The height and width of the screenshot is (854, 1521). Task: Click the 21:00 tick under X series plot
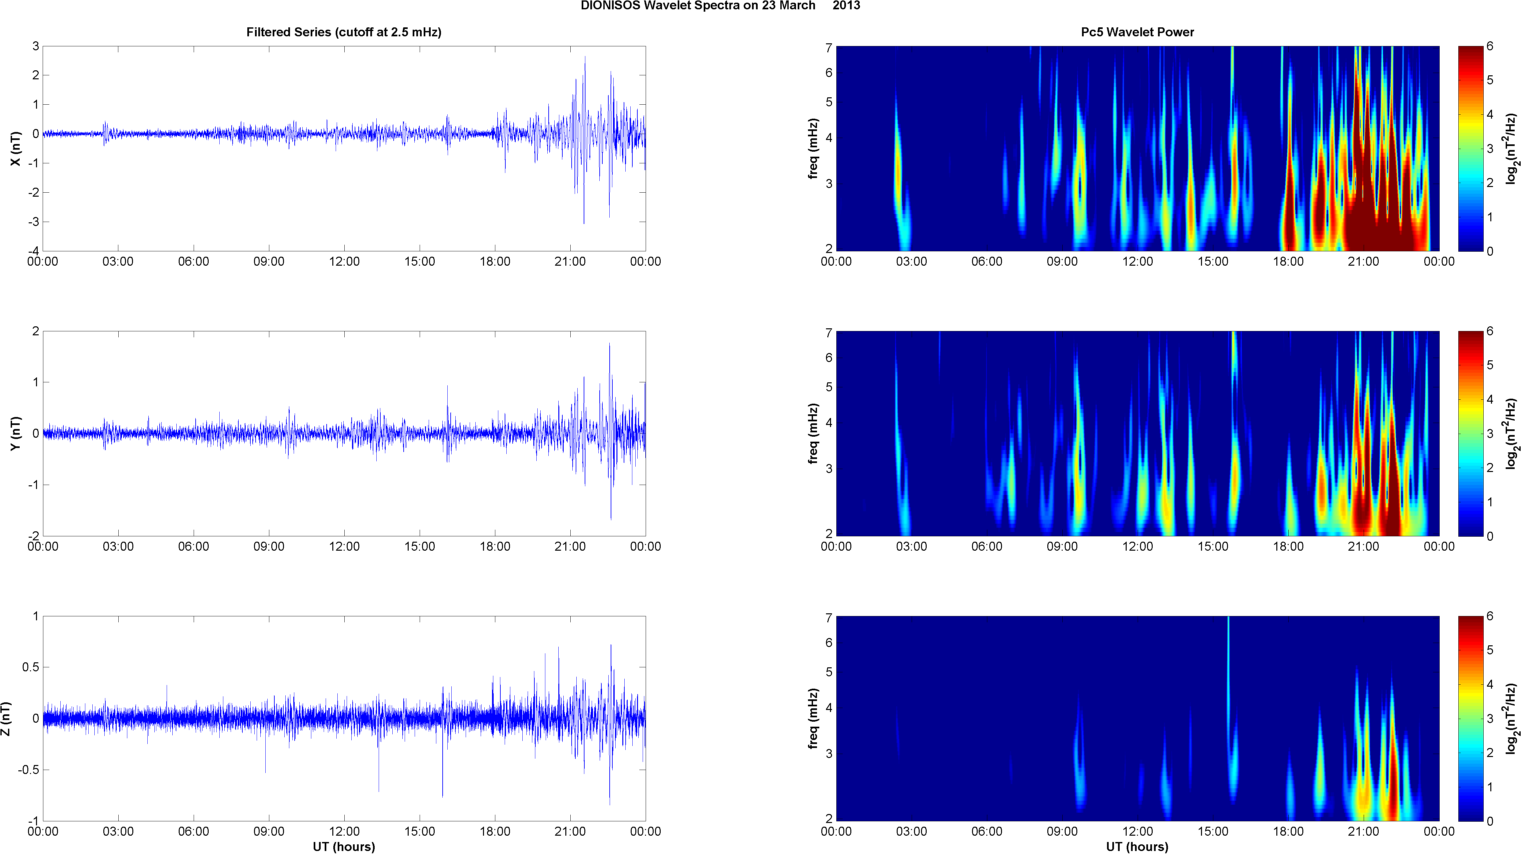click(570, 262)
